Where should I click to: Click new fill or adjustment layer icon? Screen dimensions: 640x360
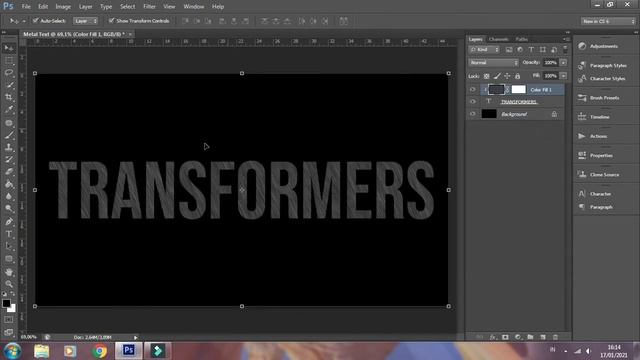coord(518,337)
